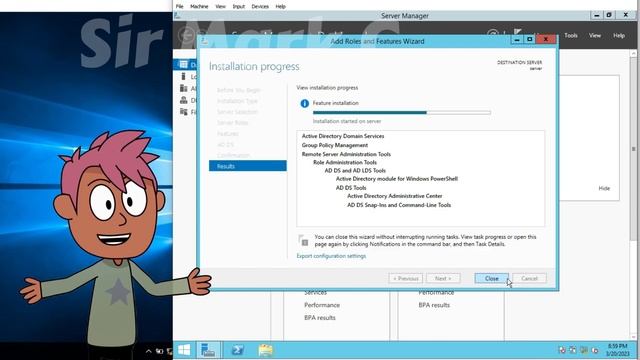Open the VirtualBox Devices menu
640x360 pixels.
click(260, 7)
